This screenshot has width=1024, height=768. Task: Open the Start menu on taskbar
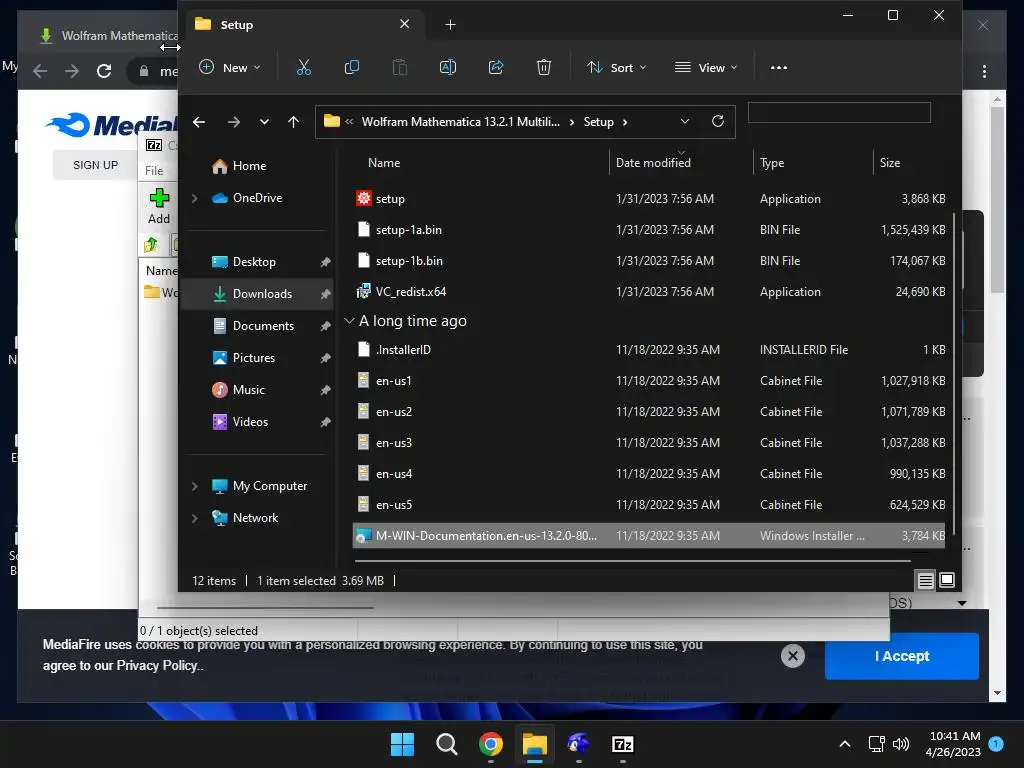point(402,744)
